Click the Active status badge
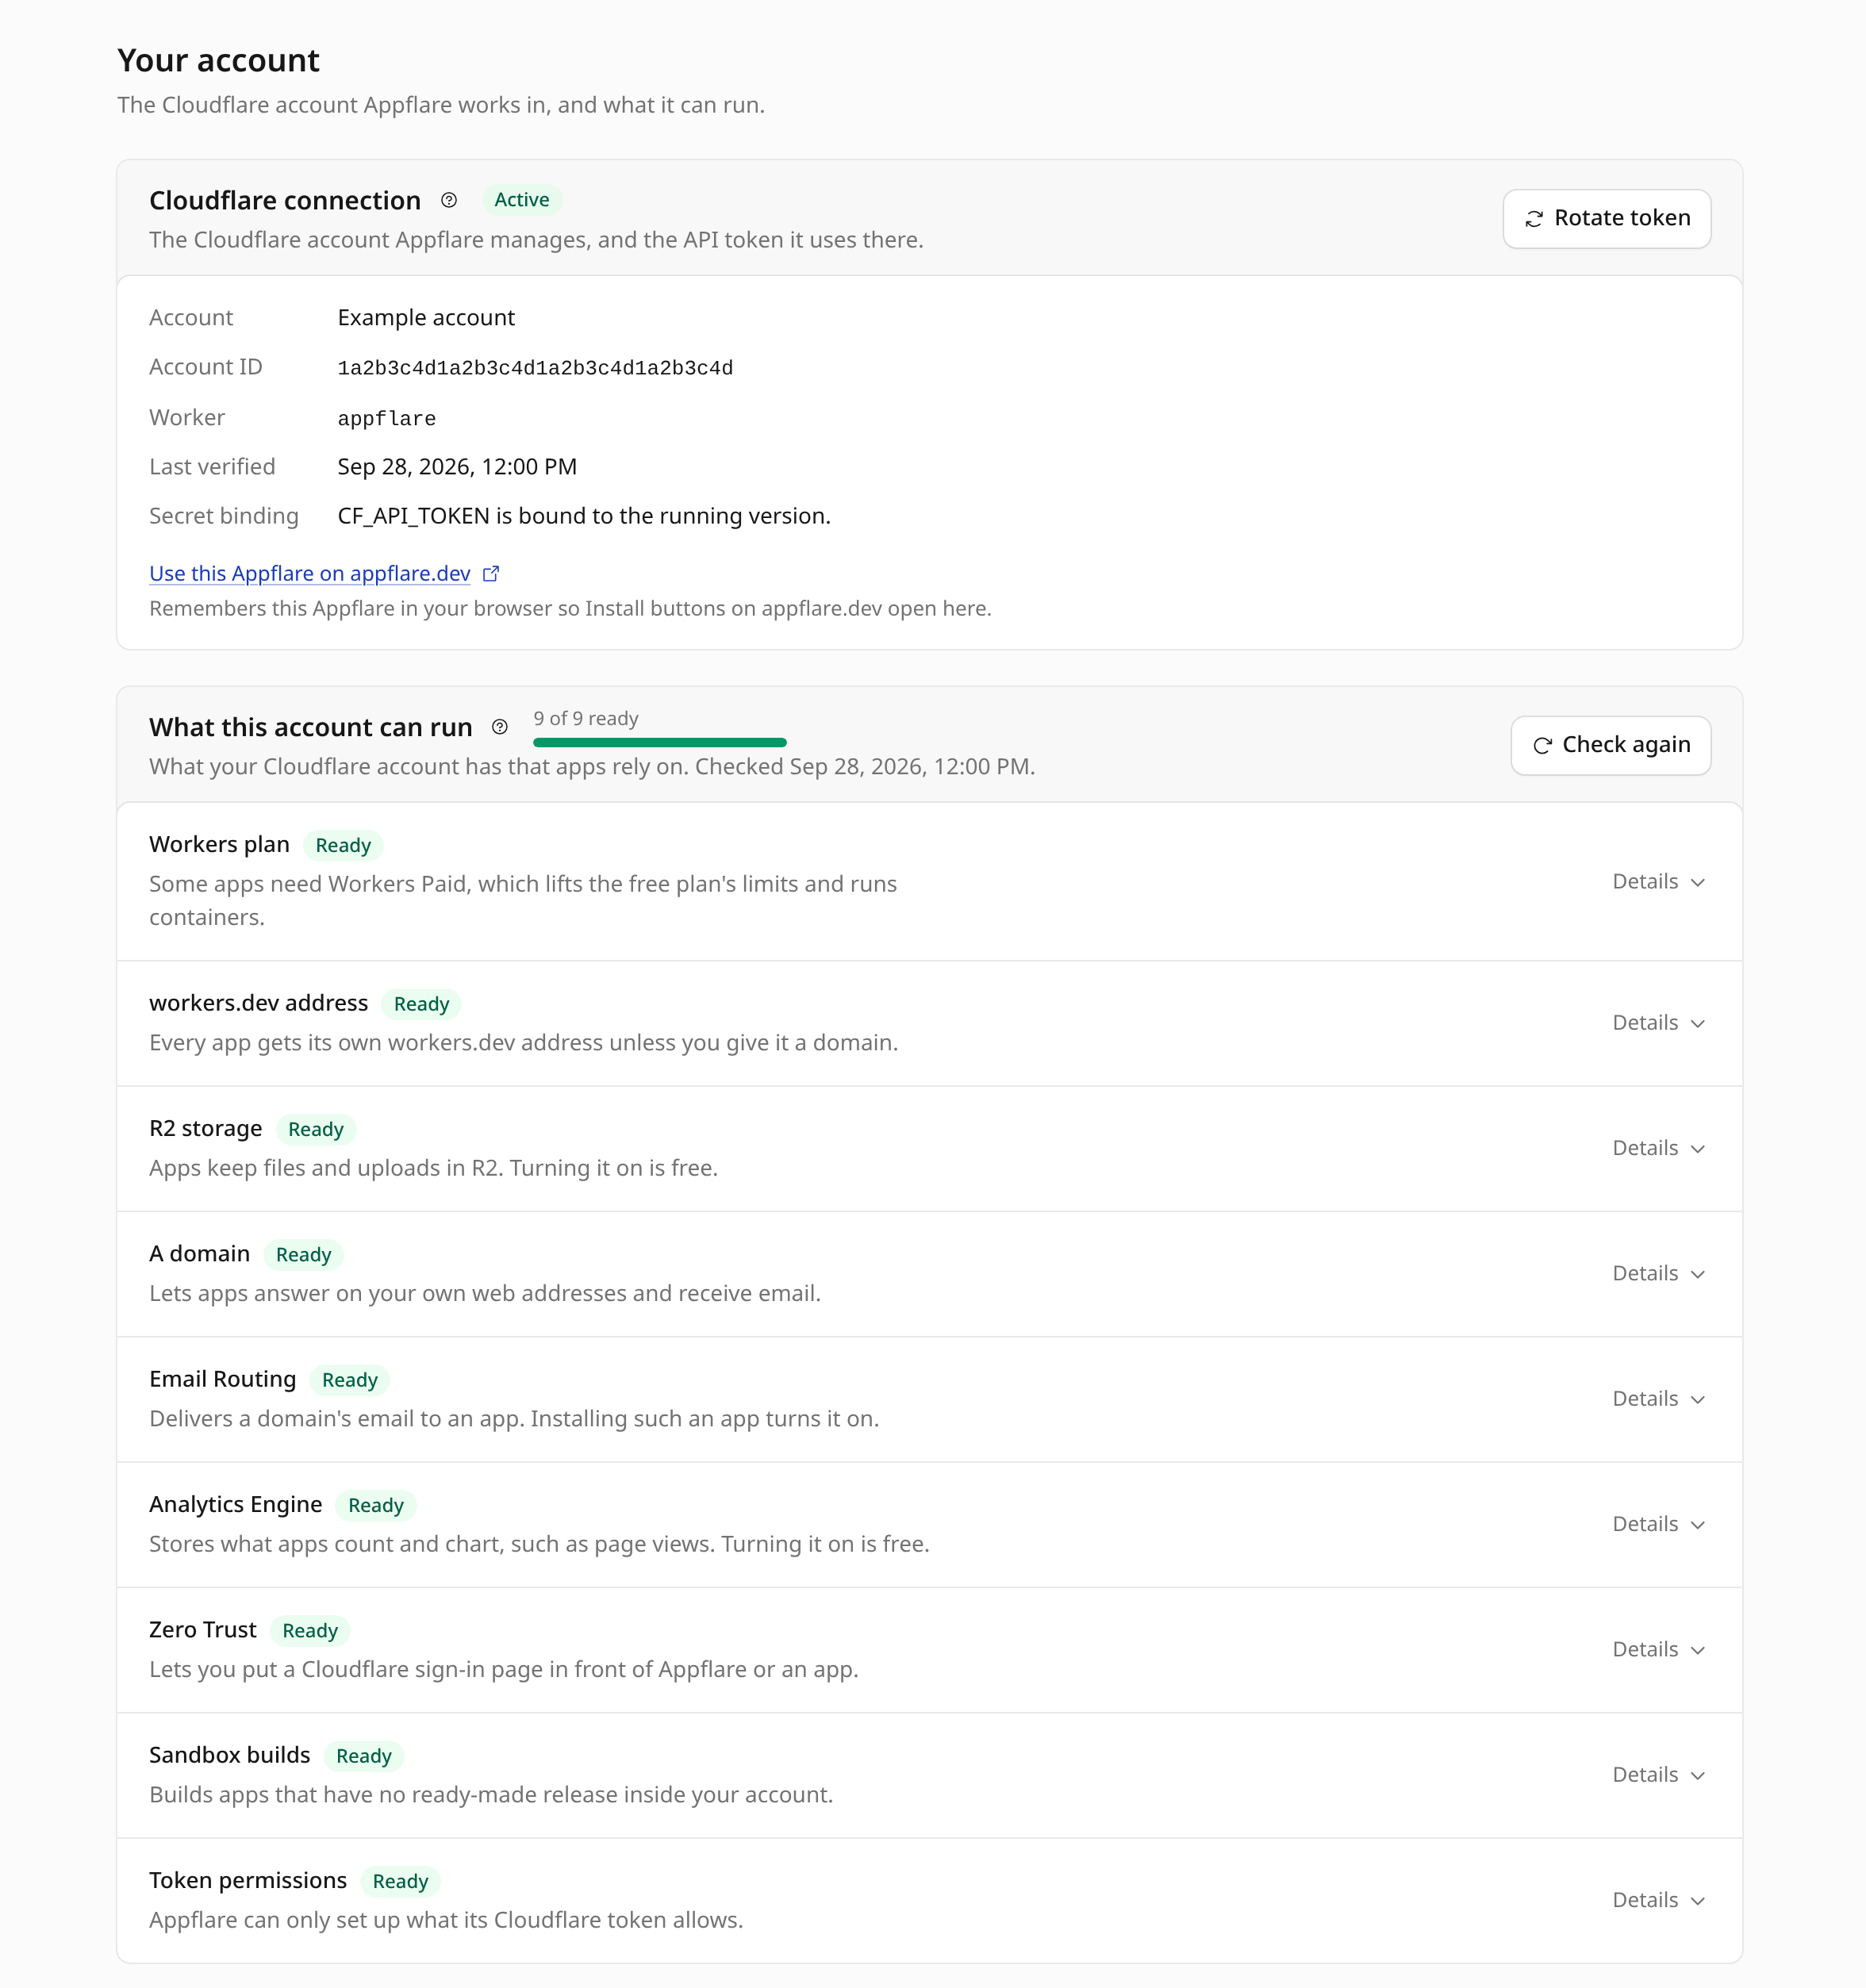Screen dimensions: 1866x1988 pyautogui.click(x=522, y=200)
